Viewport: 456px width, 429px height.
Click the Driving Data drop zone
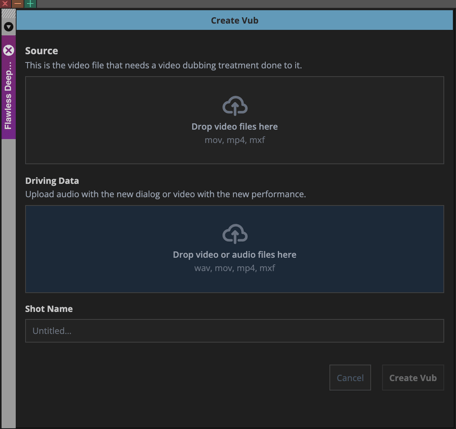click(234, 249)
